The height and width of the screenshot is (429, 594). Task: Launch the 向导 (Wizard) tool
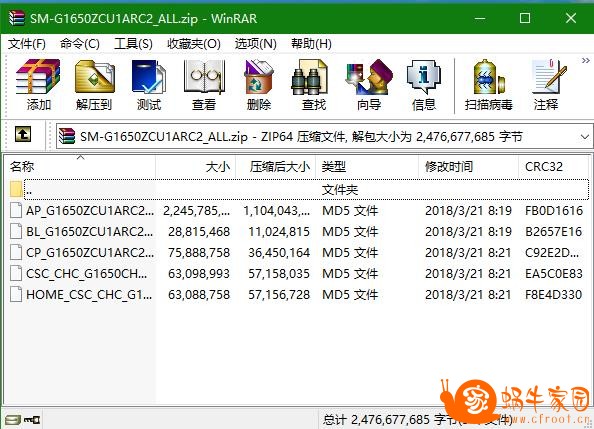pyautogui.click(x=369, y=85)
